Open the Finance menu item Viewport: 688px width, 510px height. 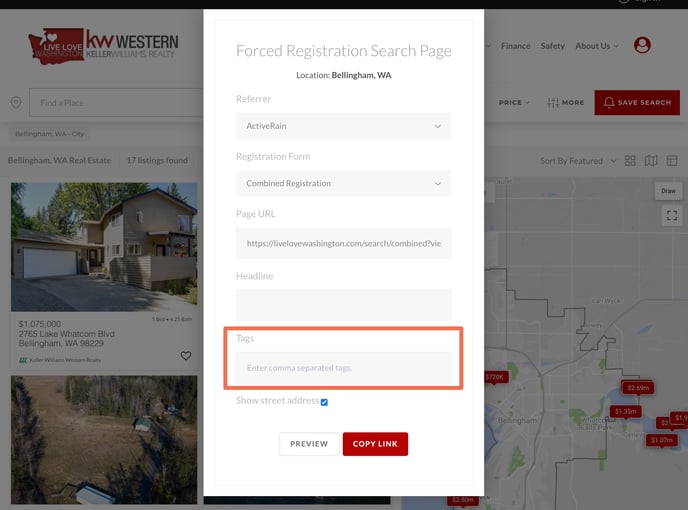(516, 46)
